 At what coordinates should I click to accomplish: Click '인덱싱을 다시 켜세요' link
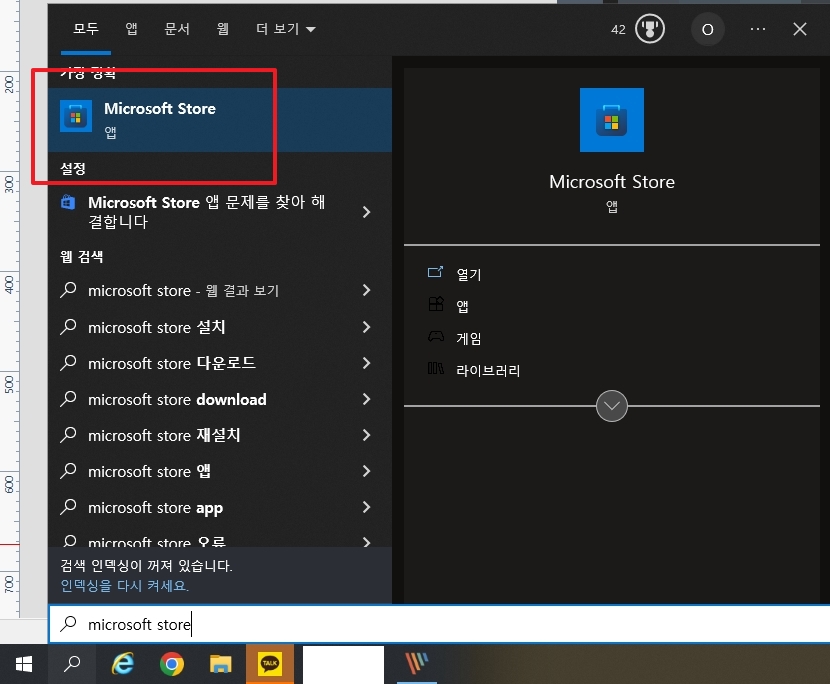[124, 586]
